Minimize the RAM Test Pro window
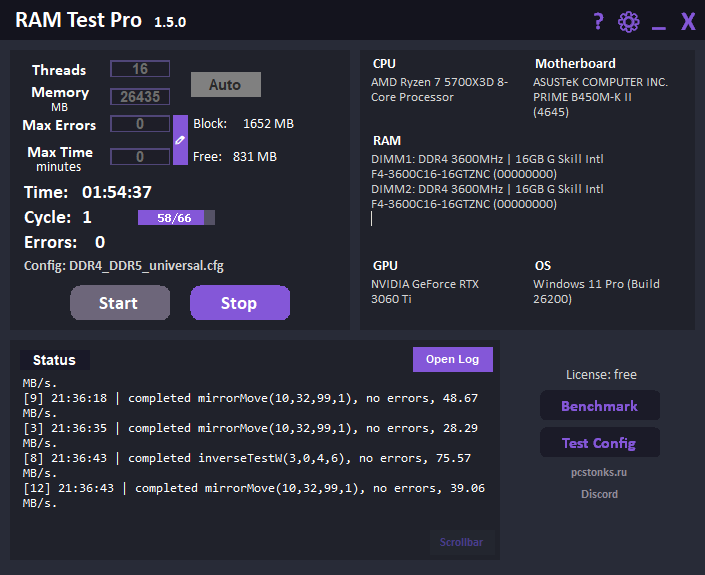Screen dimensions: 705x575 tap(659, 28)
